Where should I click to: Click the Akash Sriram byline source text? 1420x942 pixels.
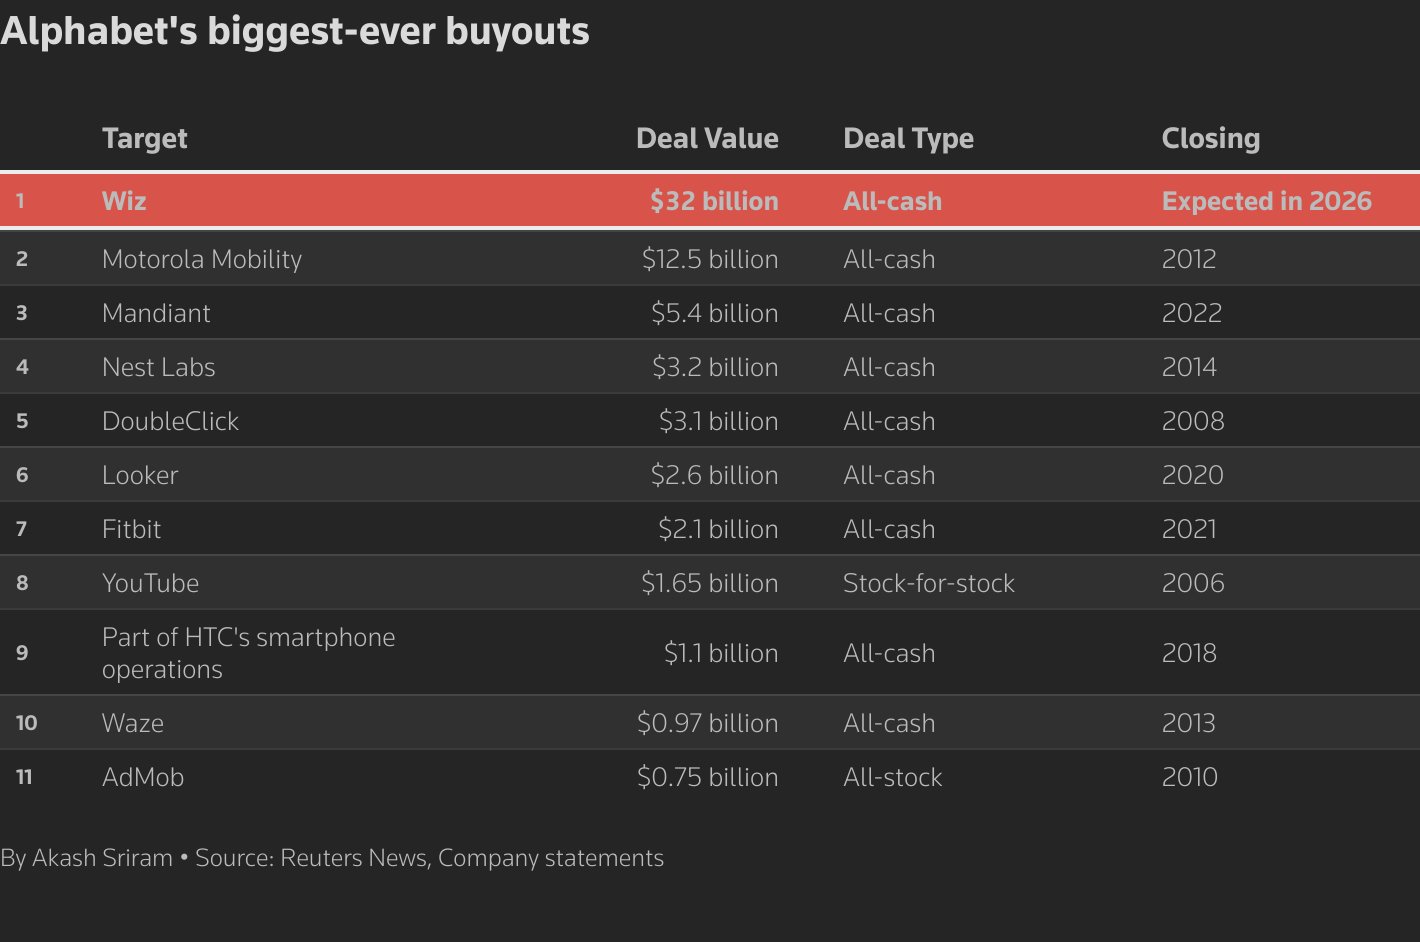pos(331,858)
